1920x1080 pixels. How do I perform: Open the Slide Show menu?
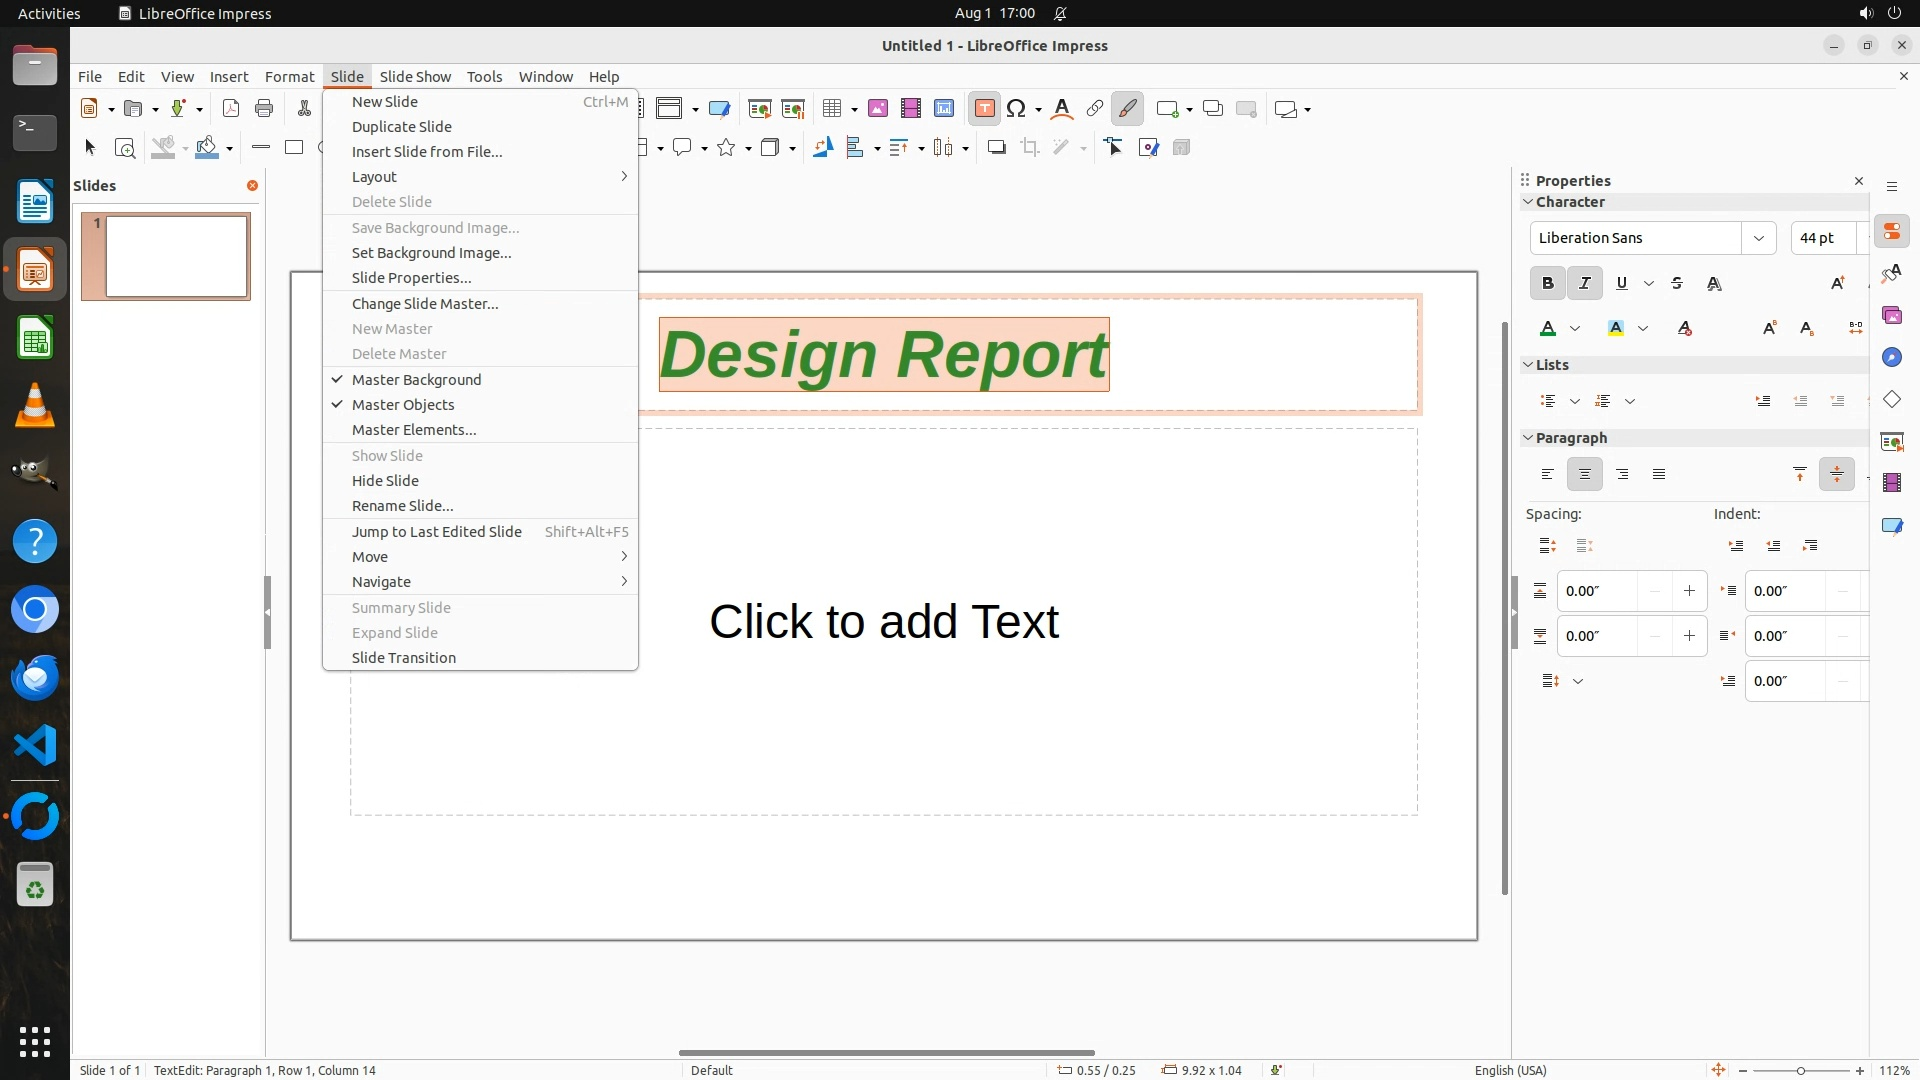(x=415, y=77)
